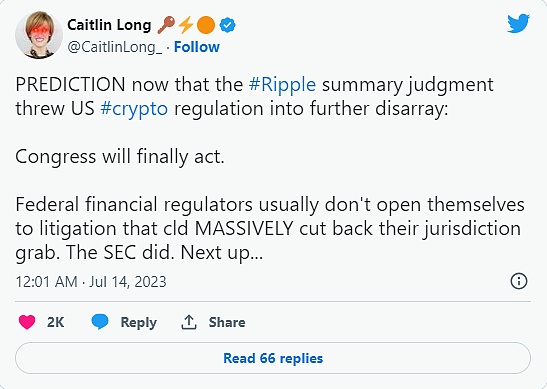Click the lightning bolt emoji

click(x=186, y=25)
